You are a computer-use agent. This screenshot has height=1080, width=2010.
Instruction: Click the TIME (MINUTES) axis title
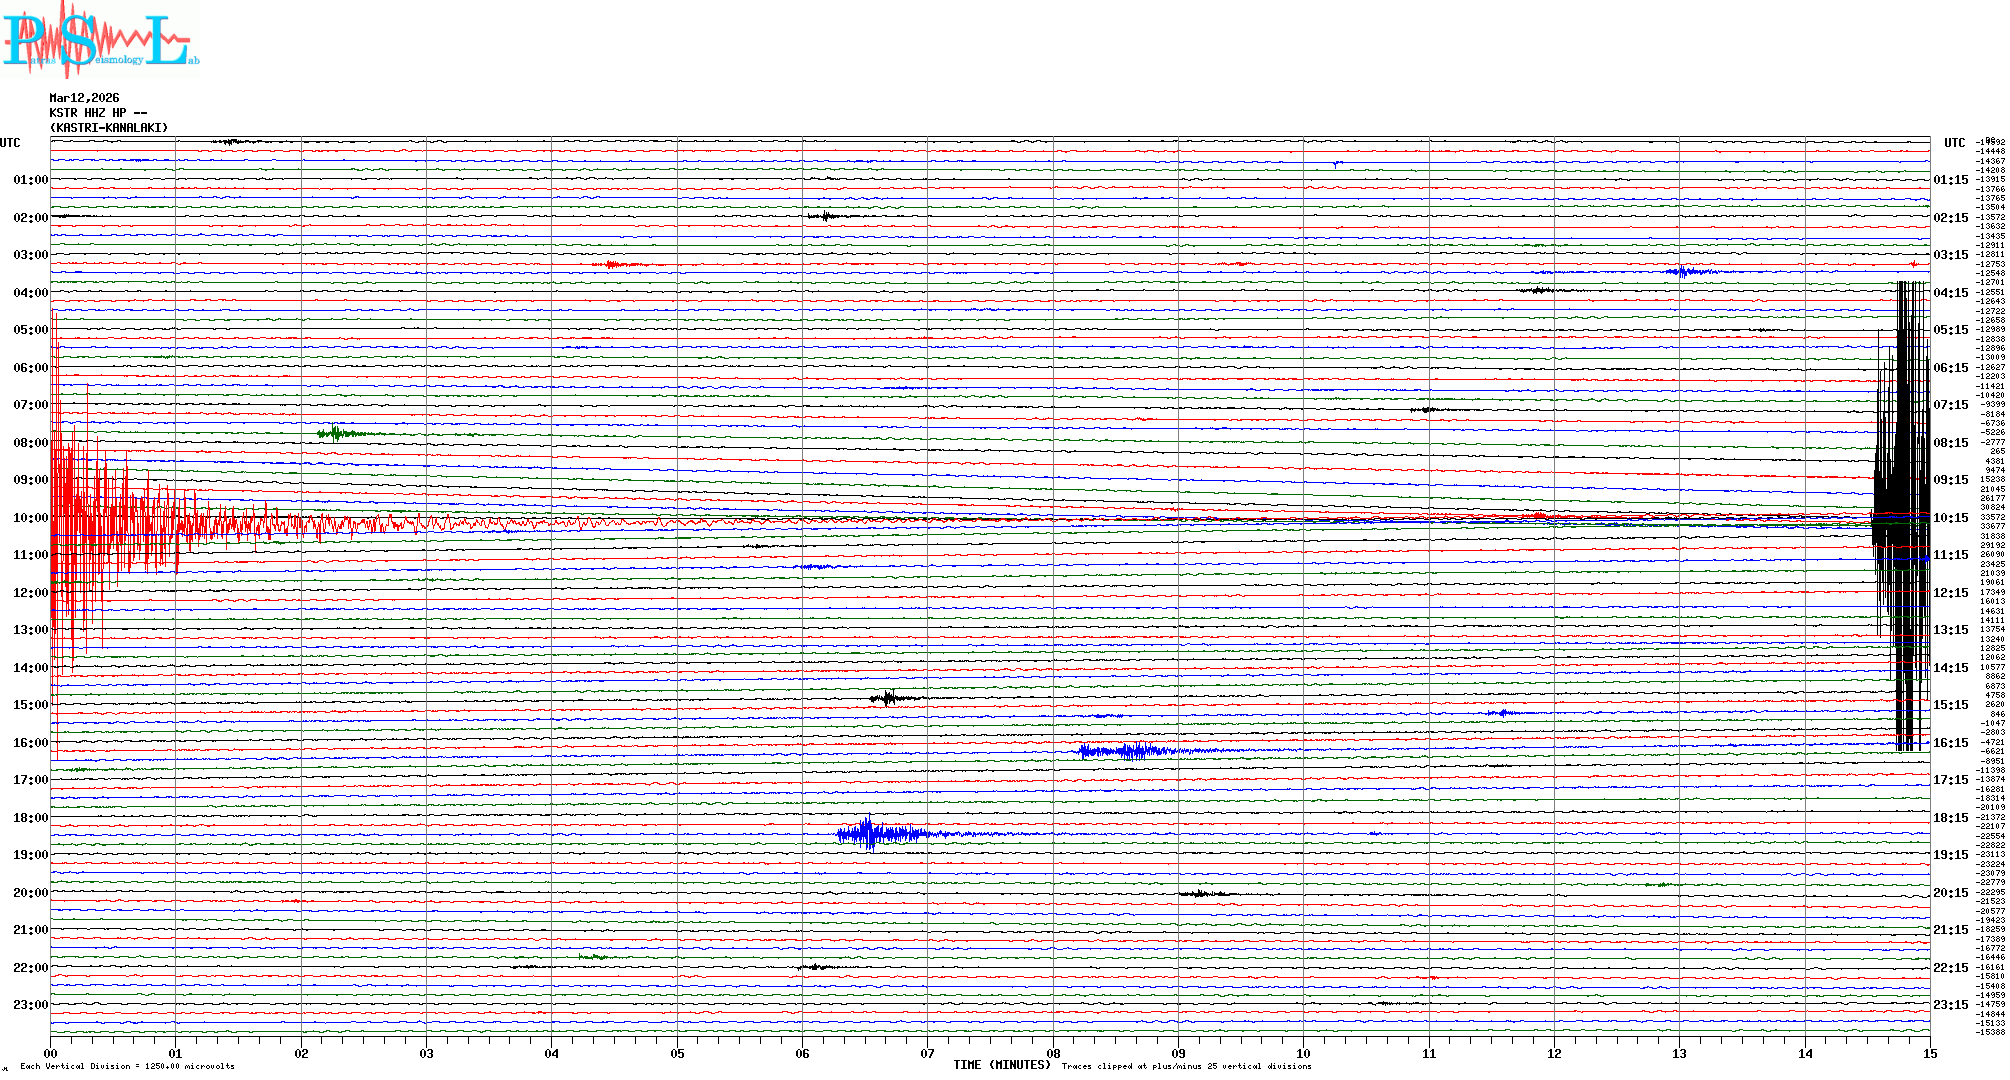1001,1065
